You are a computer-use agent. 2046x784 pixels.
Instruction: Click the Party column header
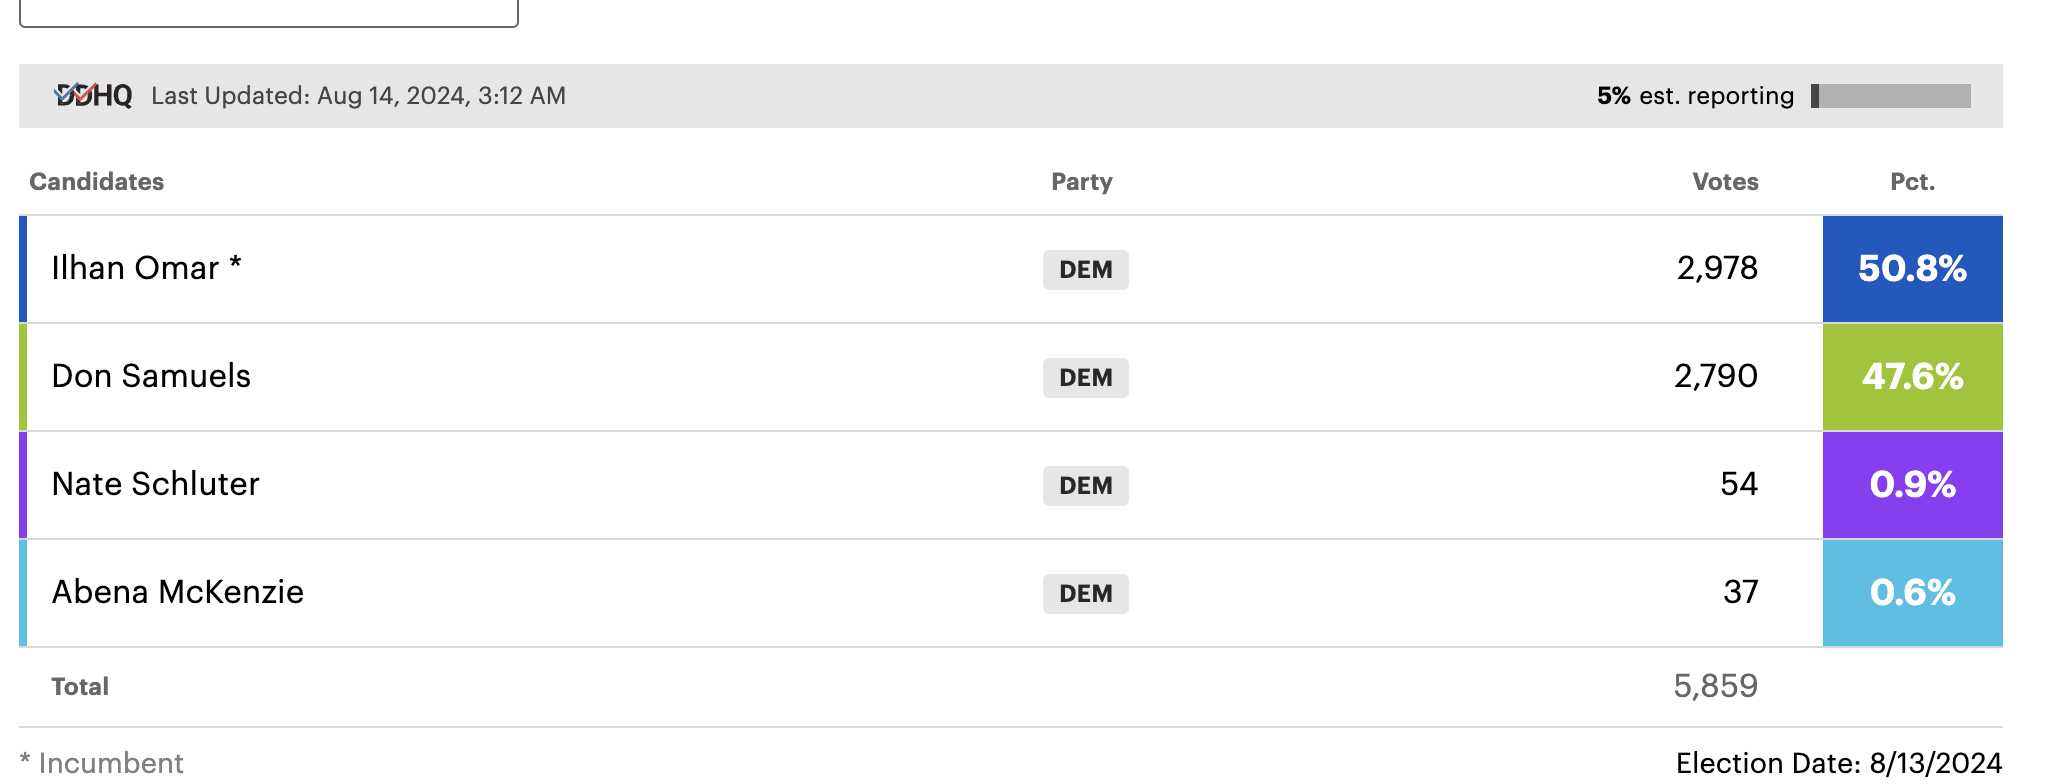(x=1081, y=182)
